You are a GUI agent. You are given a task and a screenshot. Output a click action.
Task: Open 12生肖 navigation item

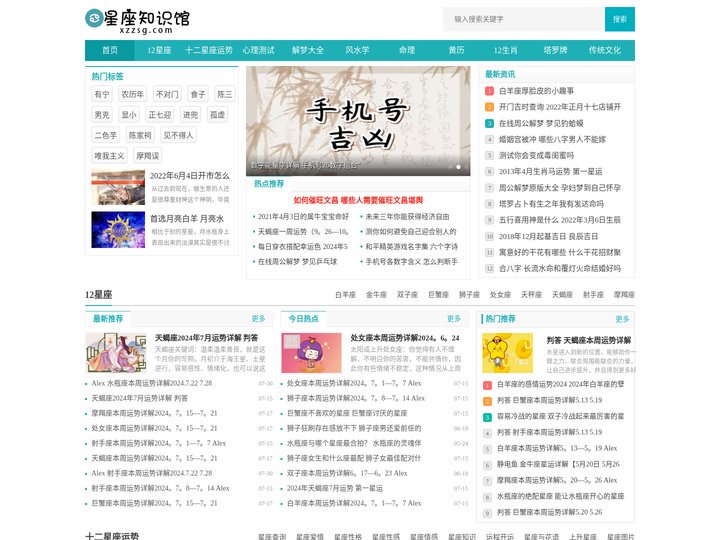point(506,51)
